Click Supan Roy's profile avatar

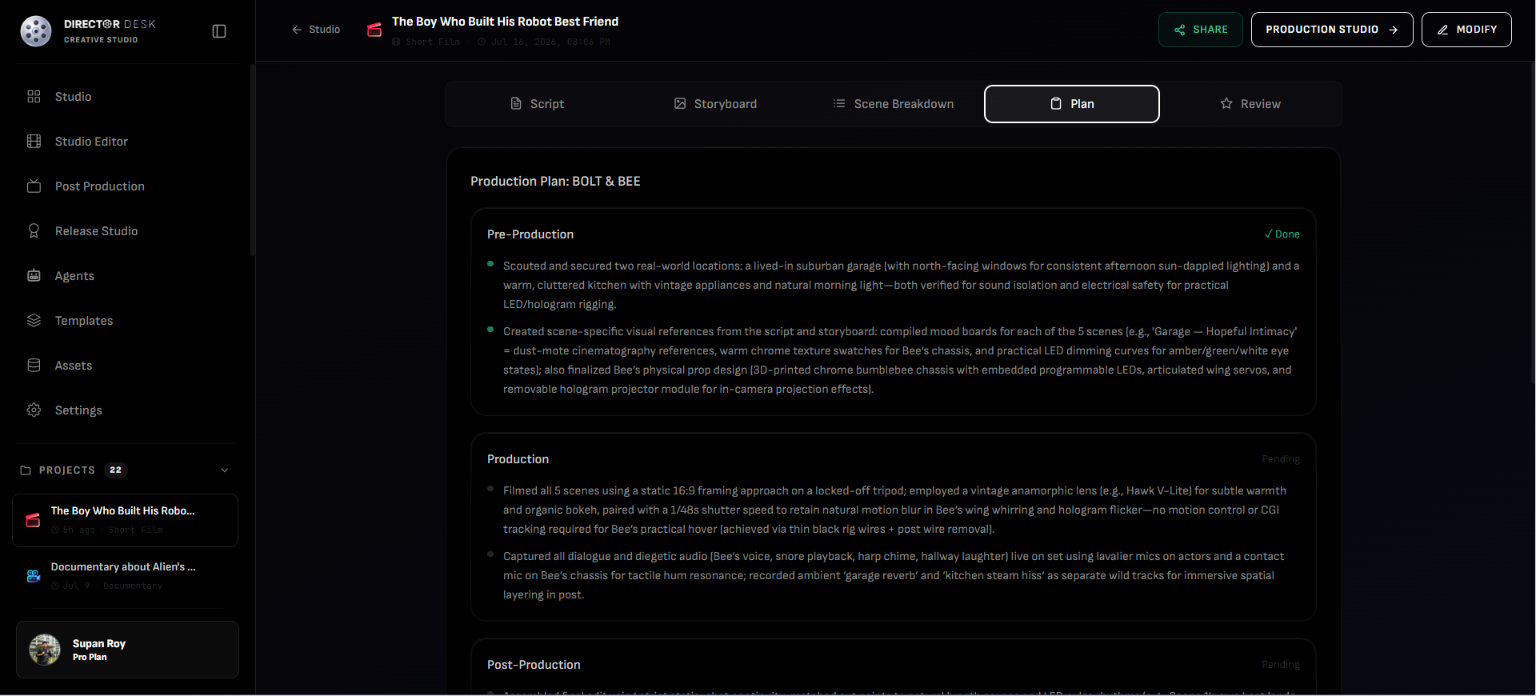[x=45, y=650]
